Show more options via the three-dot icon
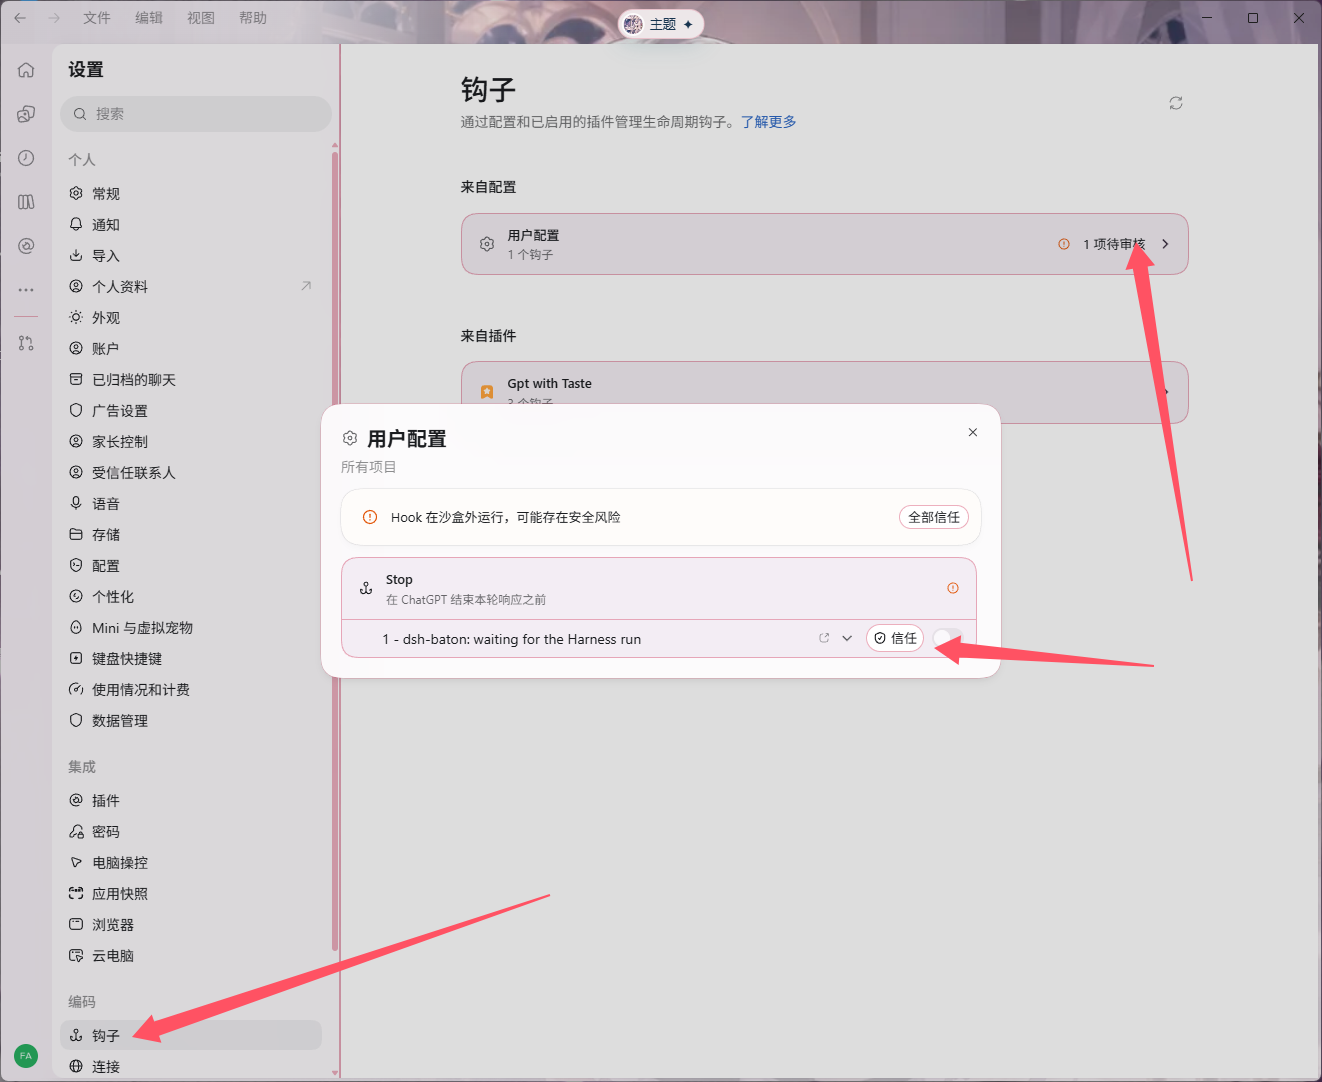 coord(26,290)
